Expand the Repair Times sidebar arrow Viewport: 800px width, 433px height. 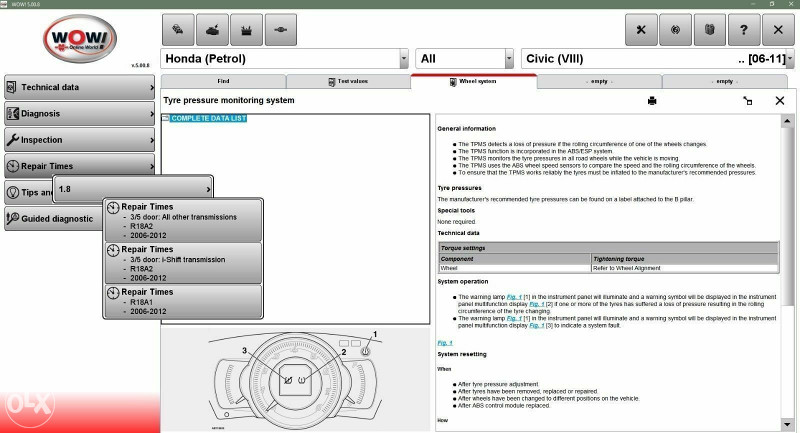point(152,166)
